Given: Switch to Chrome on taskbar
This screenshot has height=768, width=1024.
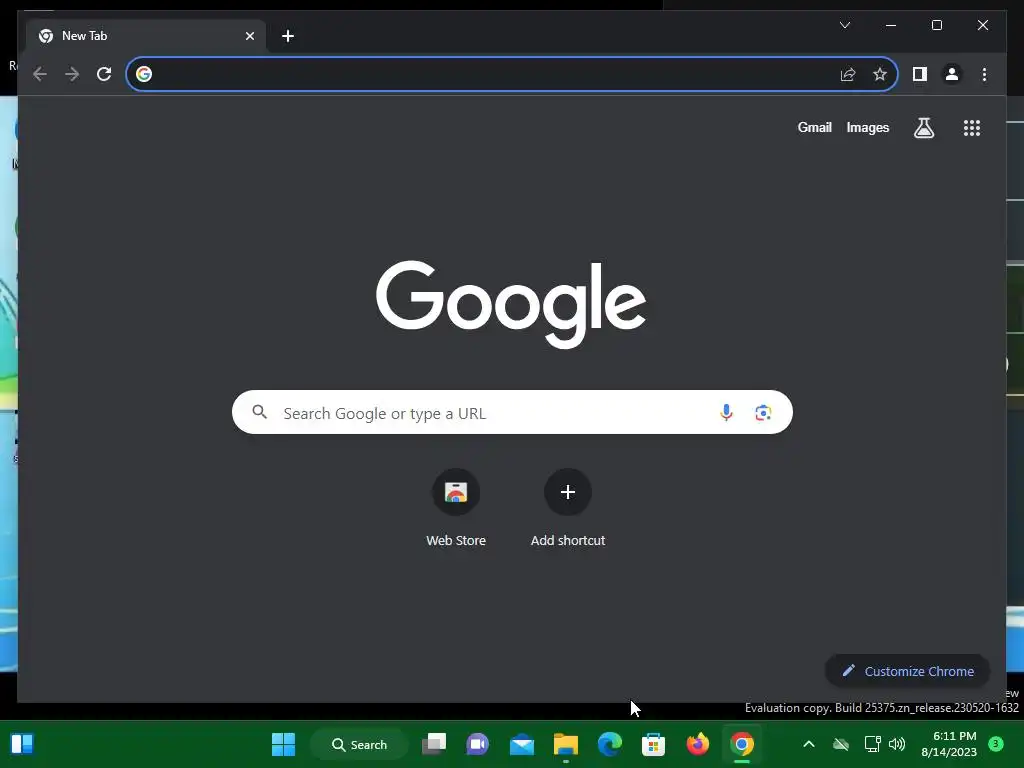Looking at the screenshot, I should [741, 744].
